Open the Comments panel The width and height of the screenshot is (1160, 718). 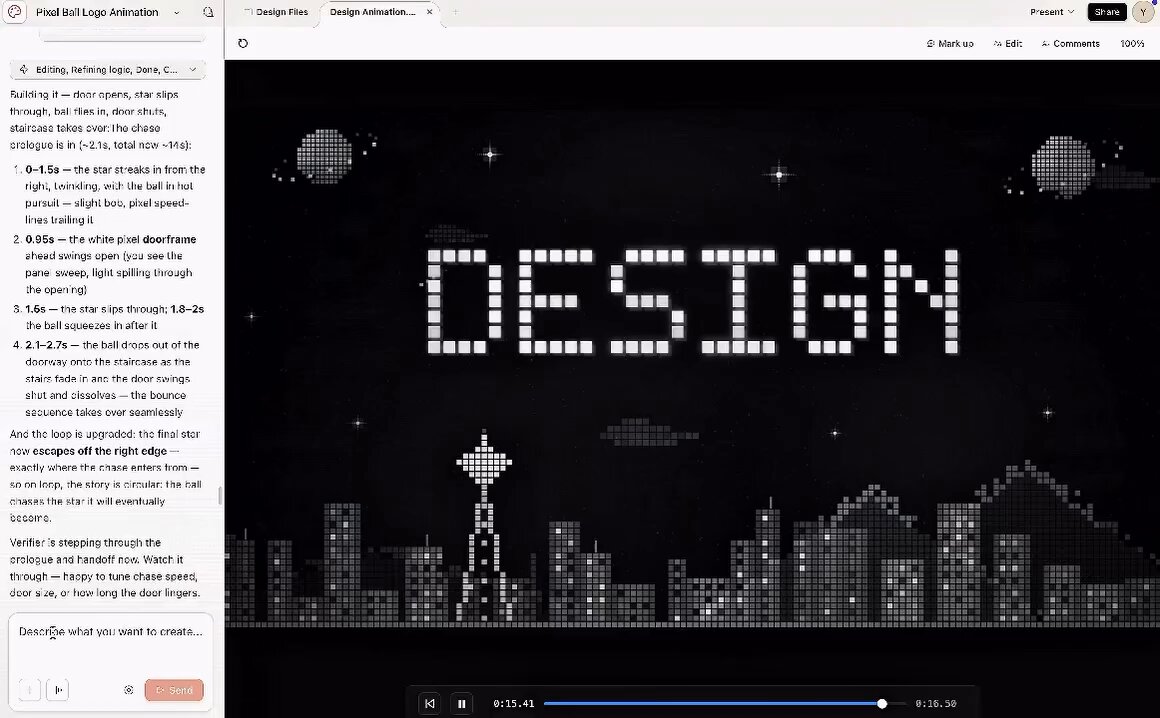click(1070, 44)
